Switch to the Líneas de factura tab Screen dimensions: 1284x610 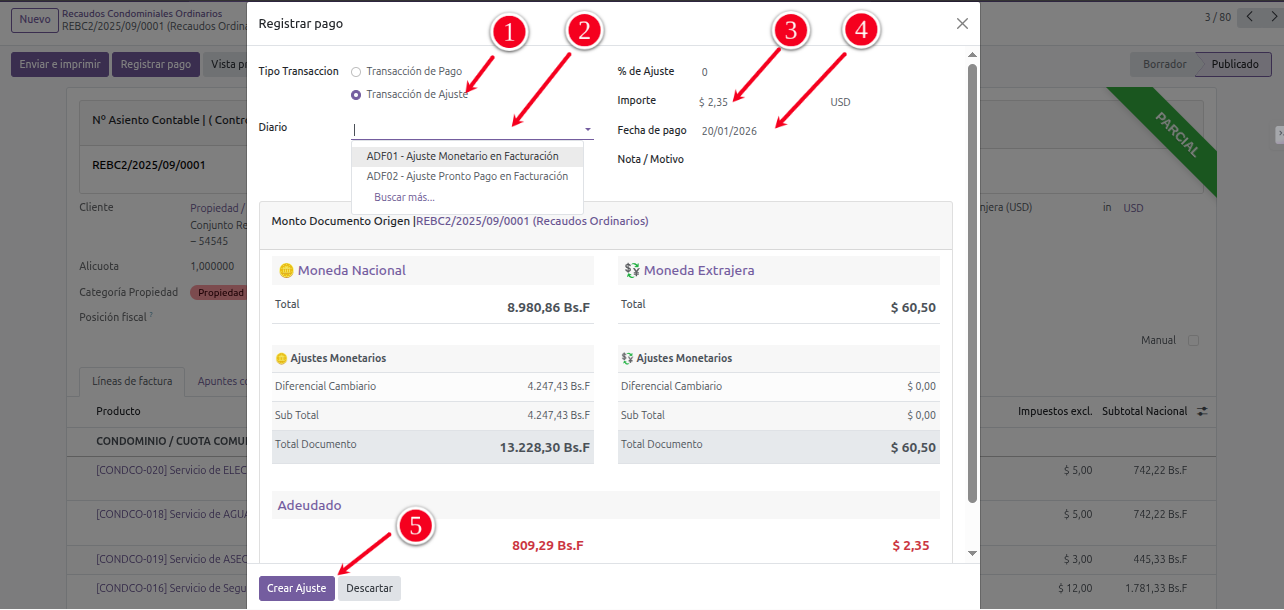[132, 381]
